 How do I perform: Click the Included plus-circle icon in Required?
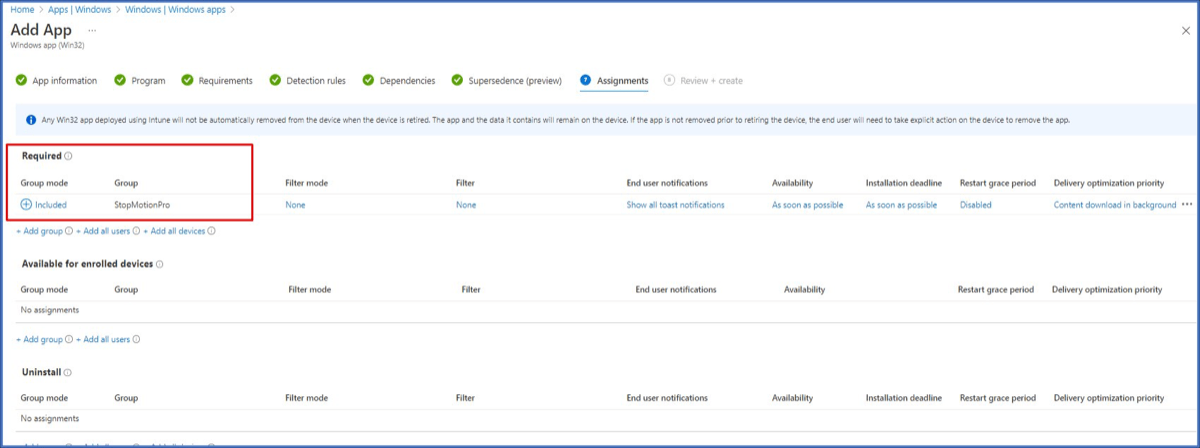point(26,205)
